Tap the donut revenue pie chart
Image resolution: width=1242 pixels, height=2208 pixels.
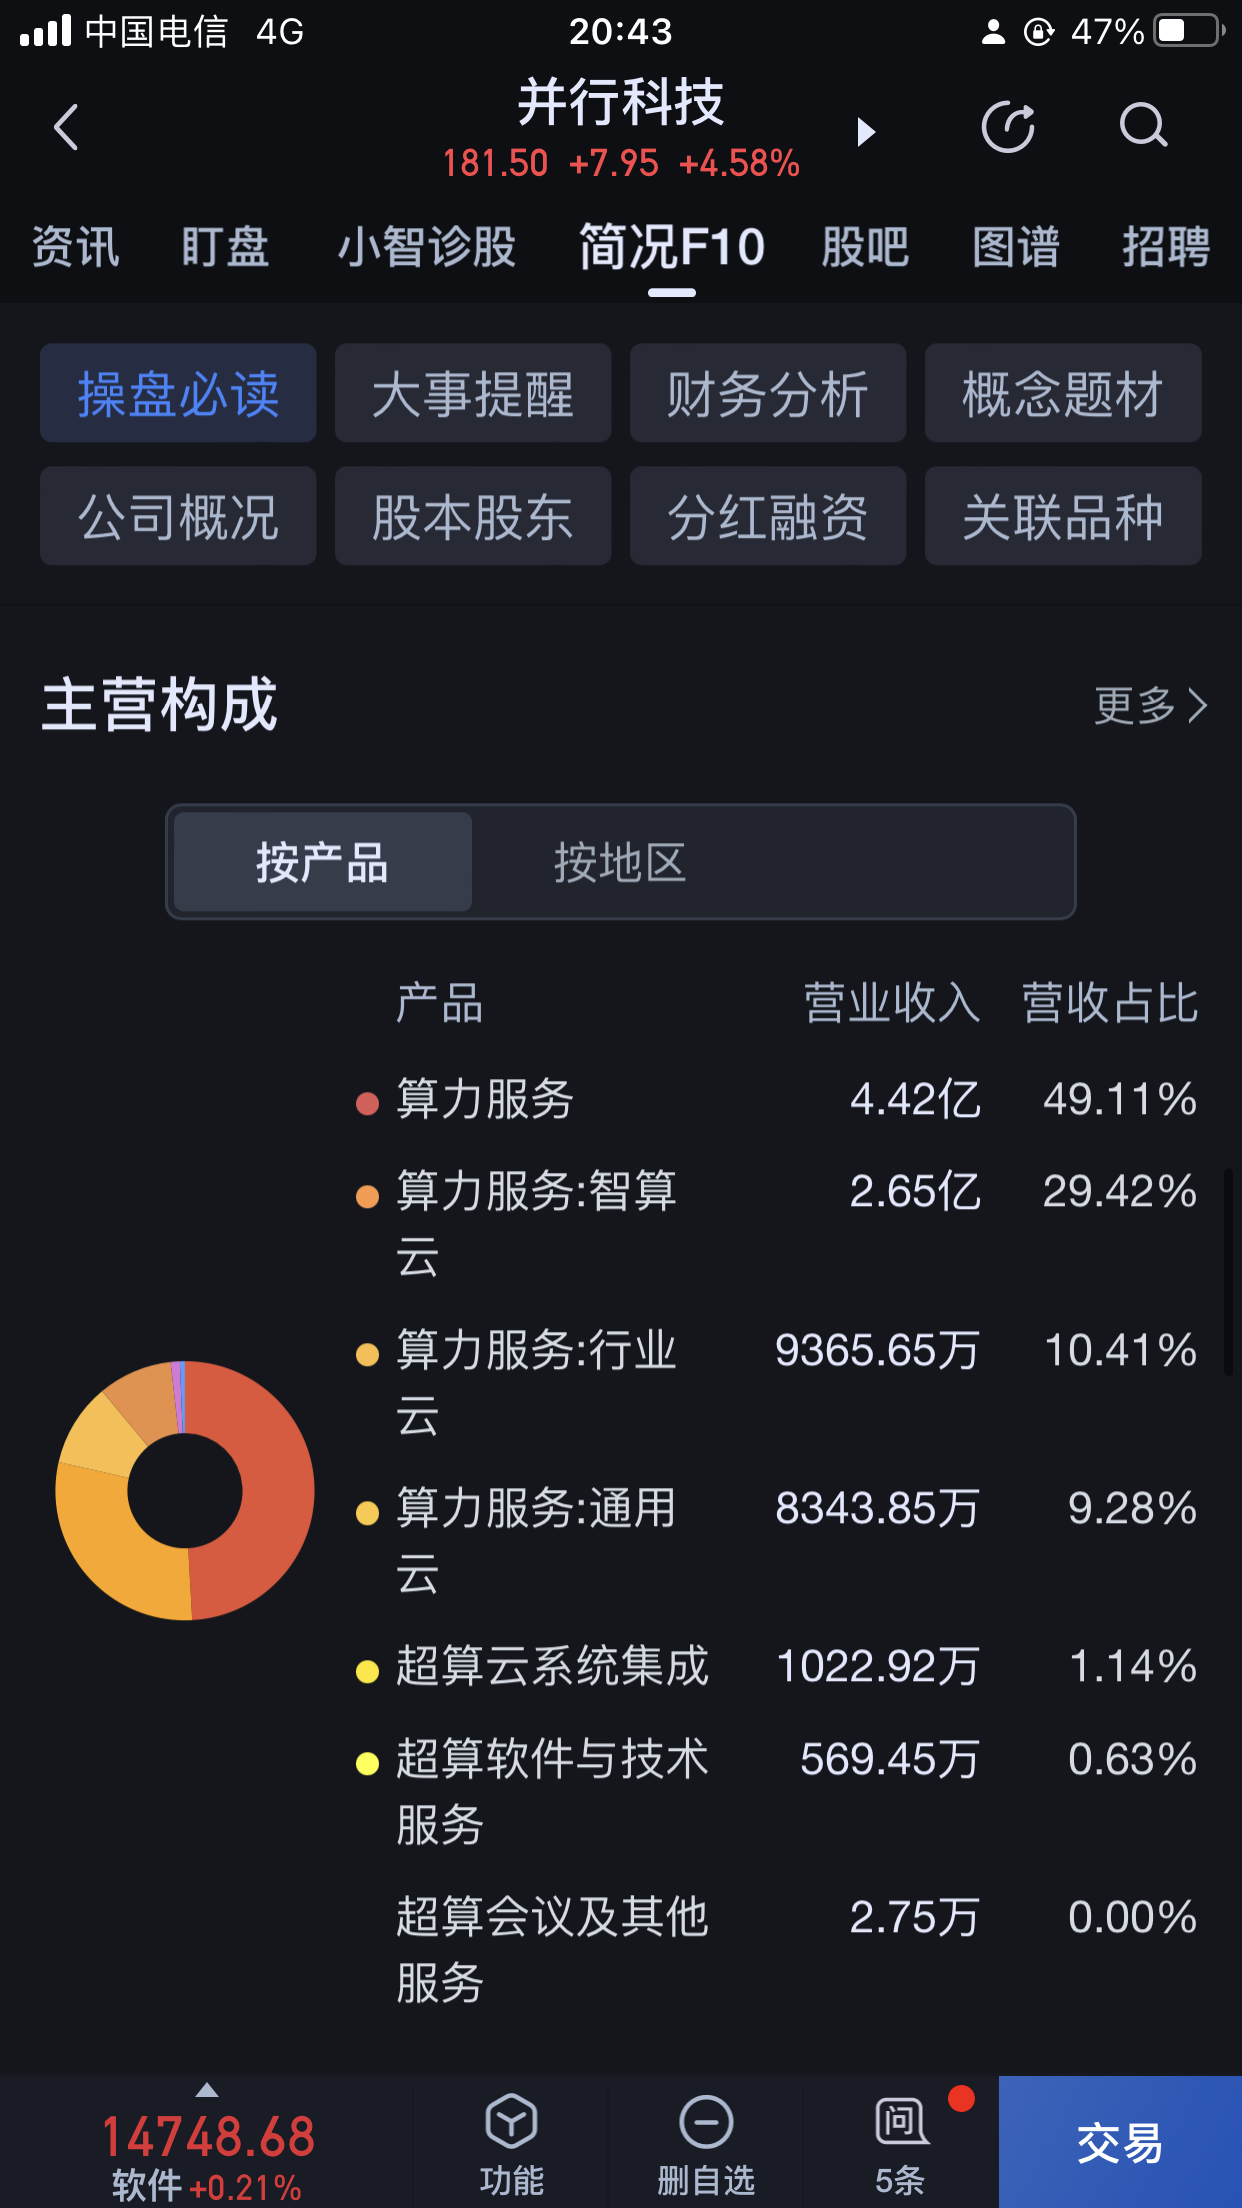pos(185,1490)
